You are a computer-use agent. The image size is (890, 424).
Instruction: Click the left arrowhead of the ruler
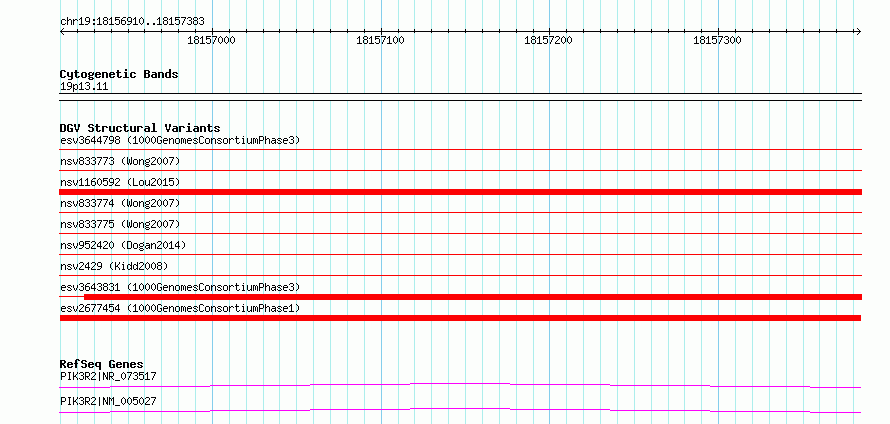(62, 31)
